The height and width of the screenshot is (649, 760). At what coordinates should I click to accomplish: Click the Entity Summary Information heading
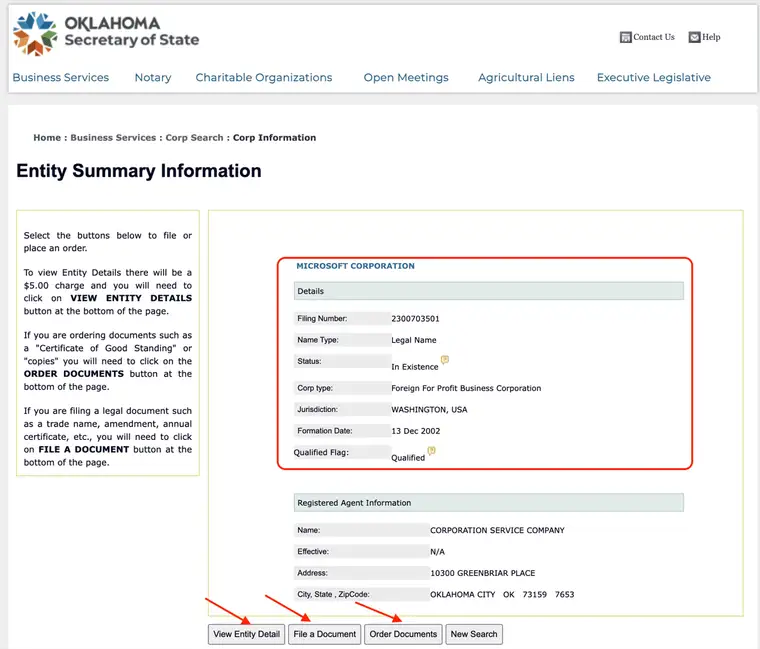pos(139,171)
